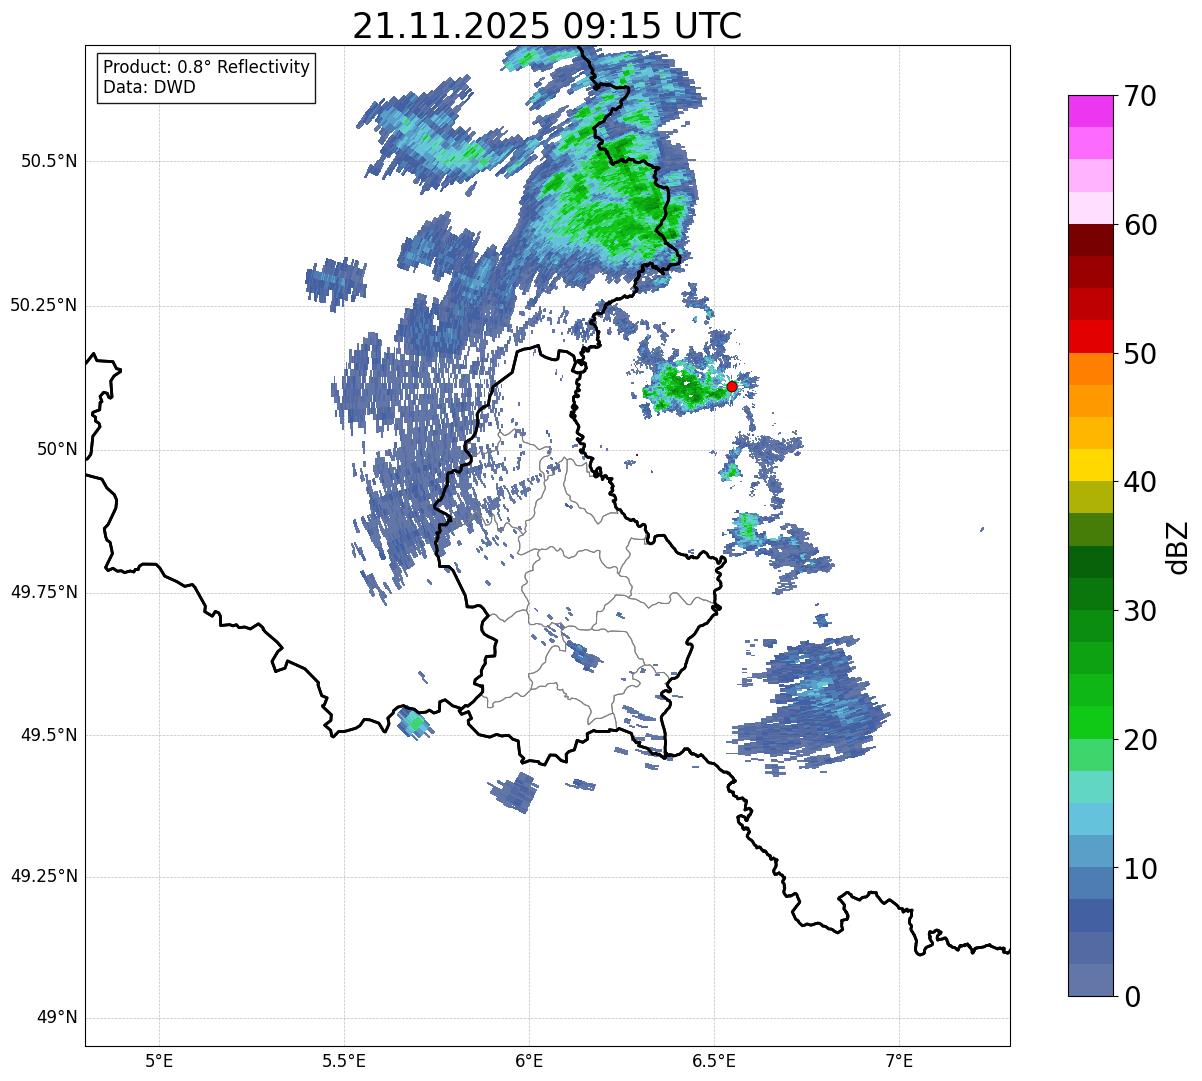Screen dimensions: 1202x1081
Task: Pick the bright green colorbar segment above 20
Action: coord(1091,722)
